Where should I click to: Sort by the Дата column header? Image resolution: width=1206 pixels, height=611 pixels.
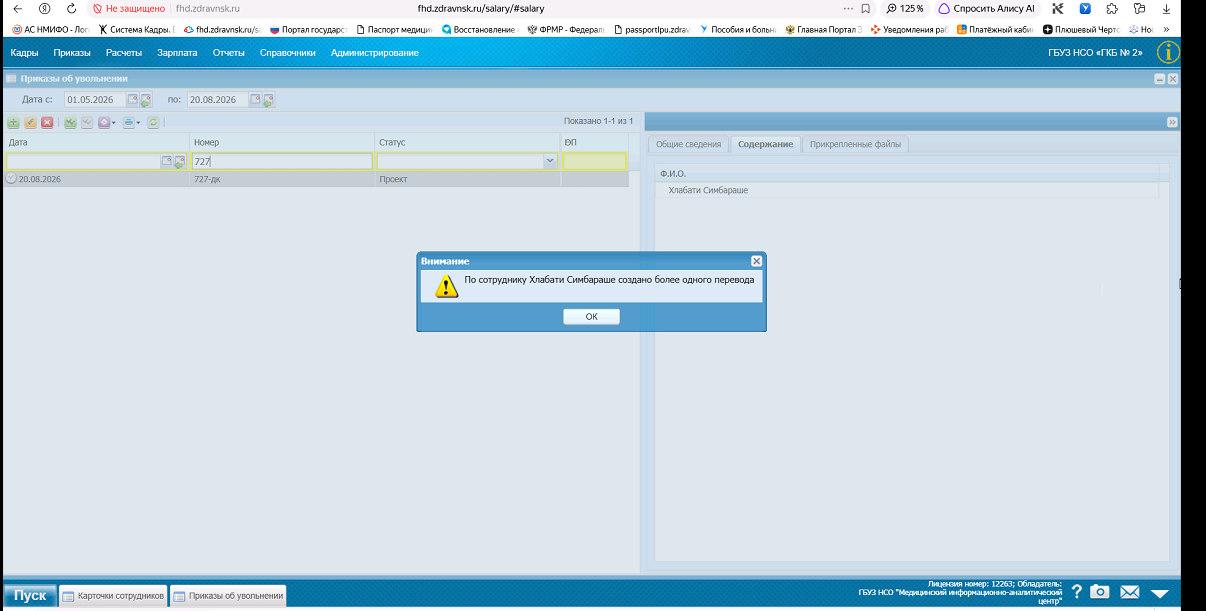(x=96, y=143)
